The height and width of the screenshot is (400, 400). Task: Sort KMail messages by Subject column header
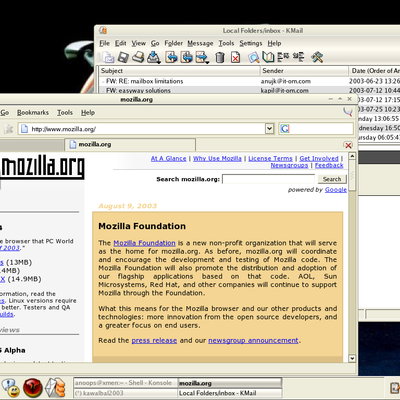pyautogui.click(x=179, y=71)
